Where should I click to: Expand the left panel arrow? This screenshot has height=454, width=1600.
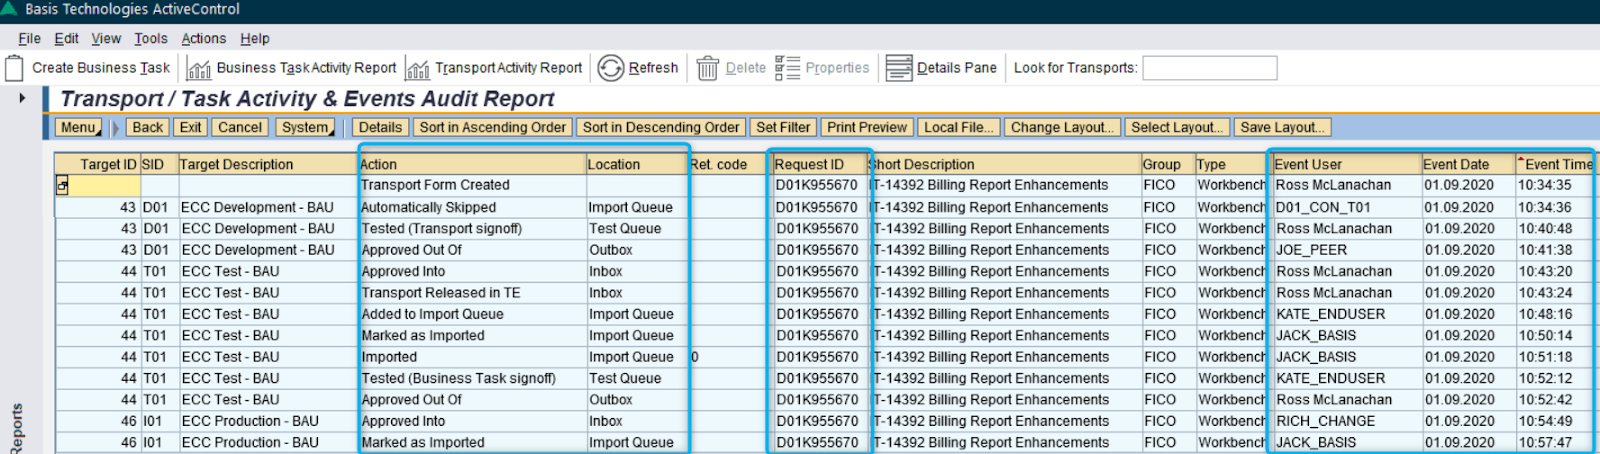coord(22,98)
